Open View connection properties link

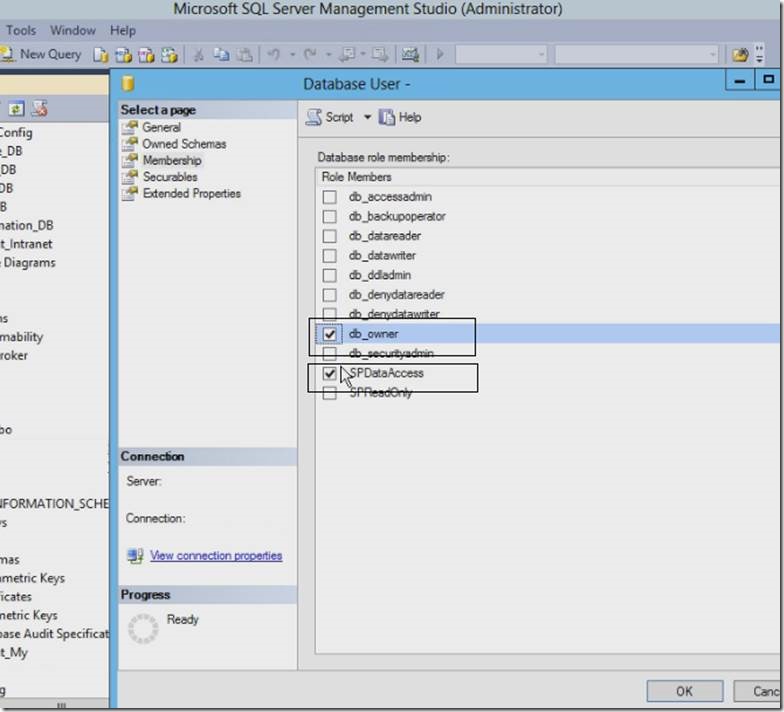(216, 556)
